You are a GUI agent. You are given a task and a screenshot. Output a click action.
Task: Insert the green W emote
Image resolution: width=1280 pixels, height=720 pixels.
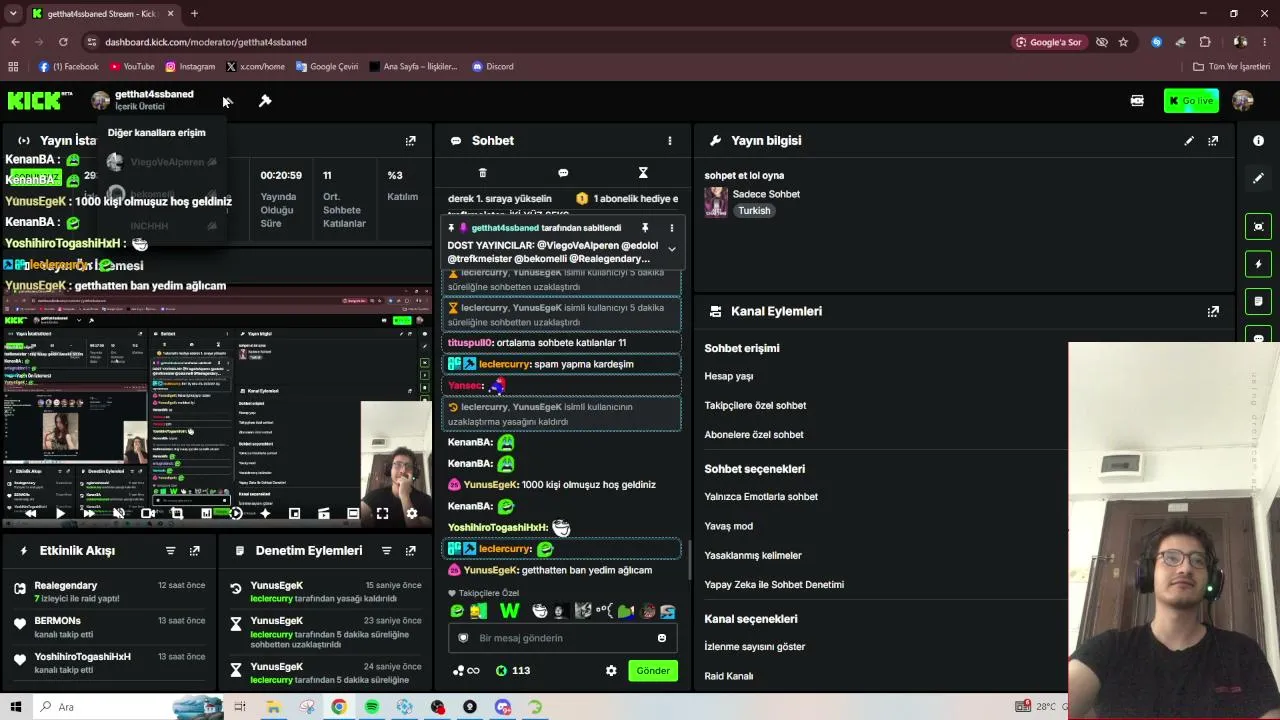coord(509,611)
